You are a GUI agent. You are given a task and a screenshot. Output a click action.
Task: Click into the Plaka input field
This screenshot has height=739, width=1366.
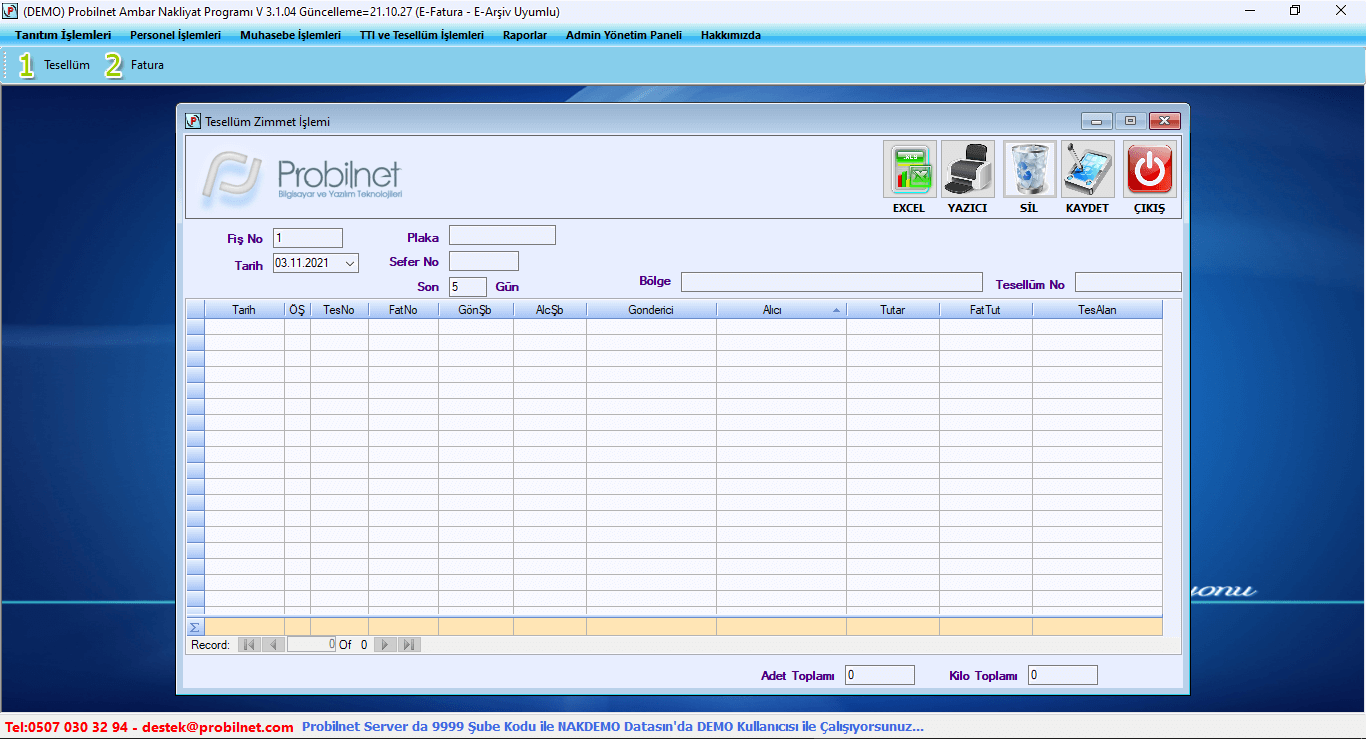[502, 236]
